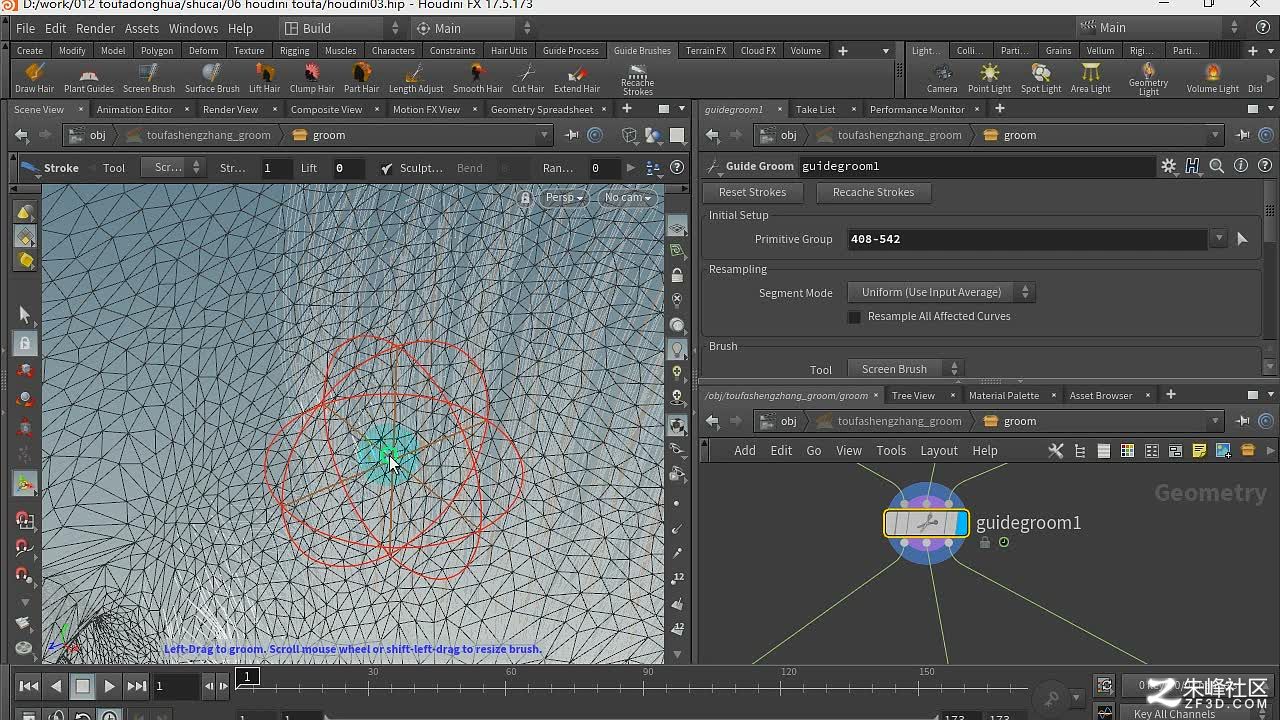Image resolution: width=1280 pixels, height=720 pixels.
Task: Activate the Screen Brush shelf tool
Action: tap(149, 78)
